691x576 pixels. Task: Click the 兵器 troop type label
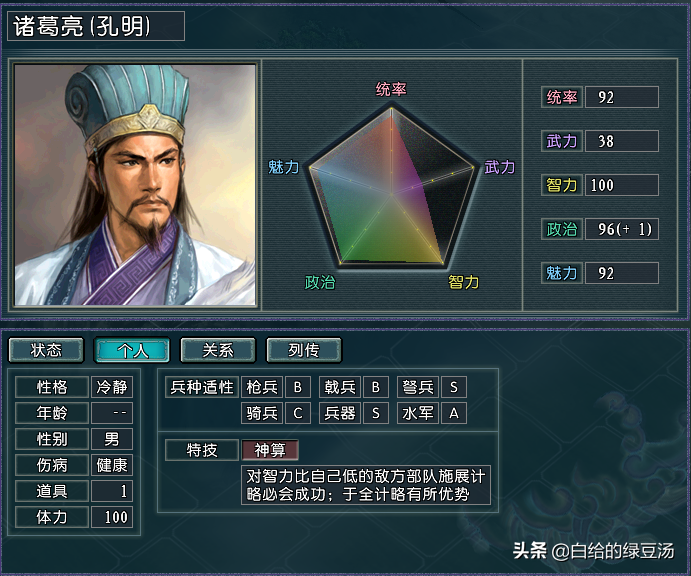tap(341, 412)
